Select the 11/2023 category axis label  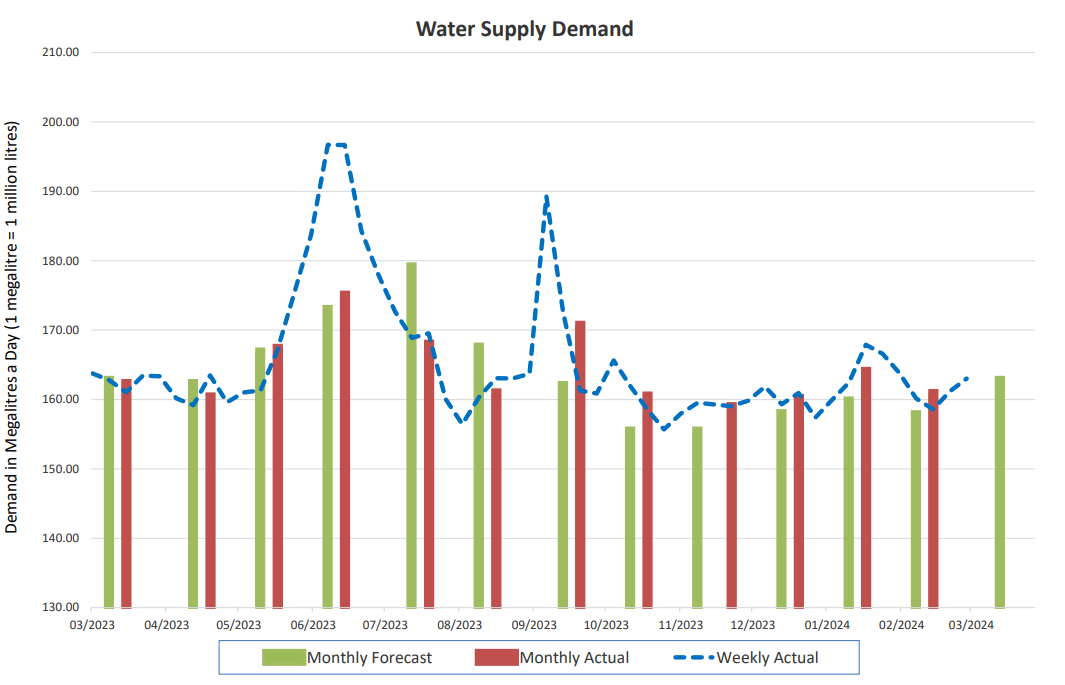click(x=681, y=623)
